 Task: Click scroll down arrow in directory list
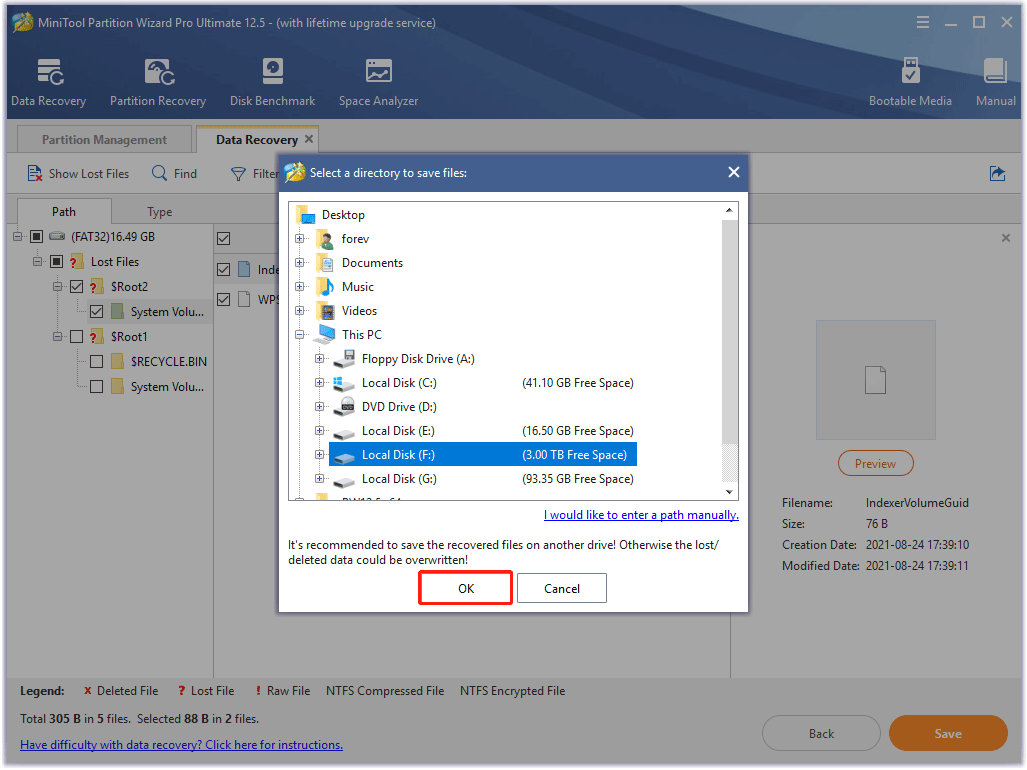730,492
